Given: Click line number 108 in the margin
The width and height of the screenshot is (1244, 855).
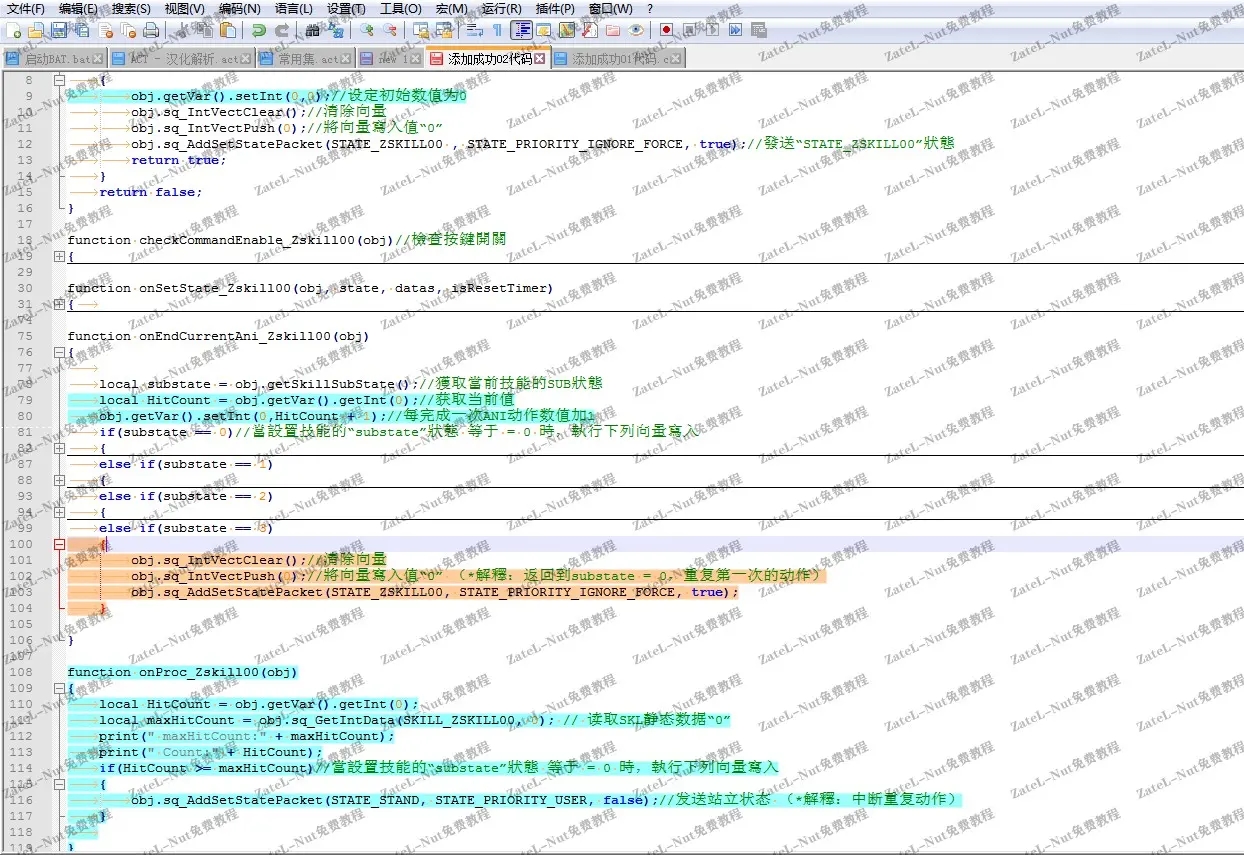Looking at the screenshot, I should (x=21, y=672).
